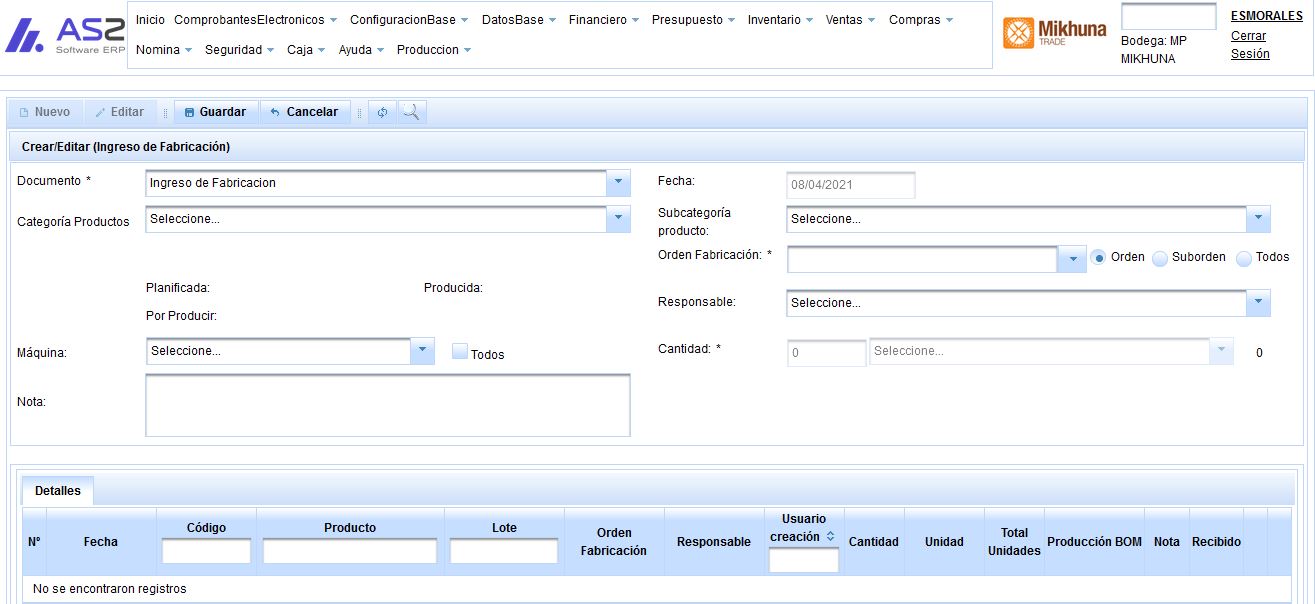Open the Produccion menu

428,49
